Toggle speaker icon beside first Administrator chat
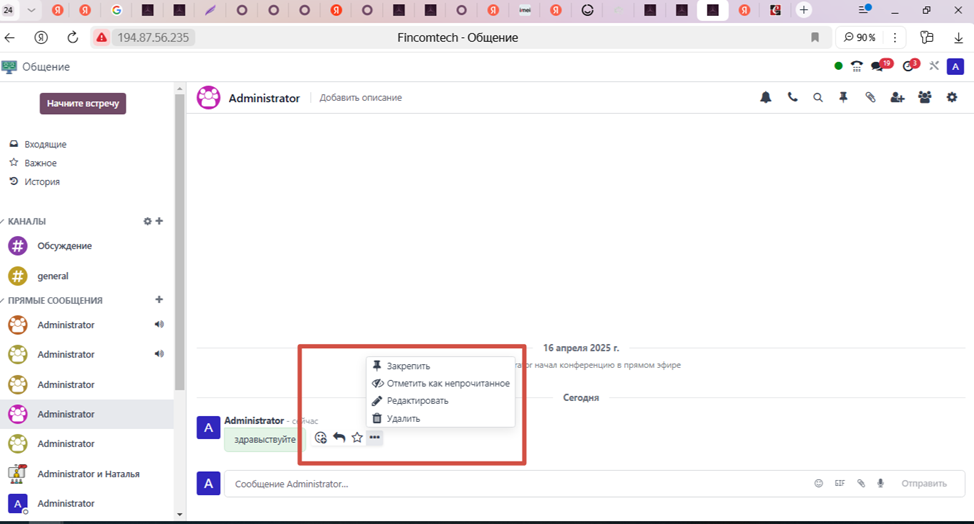This screenshot has height=524, width=974. 159,324
